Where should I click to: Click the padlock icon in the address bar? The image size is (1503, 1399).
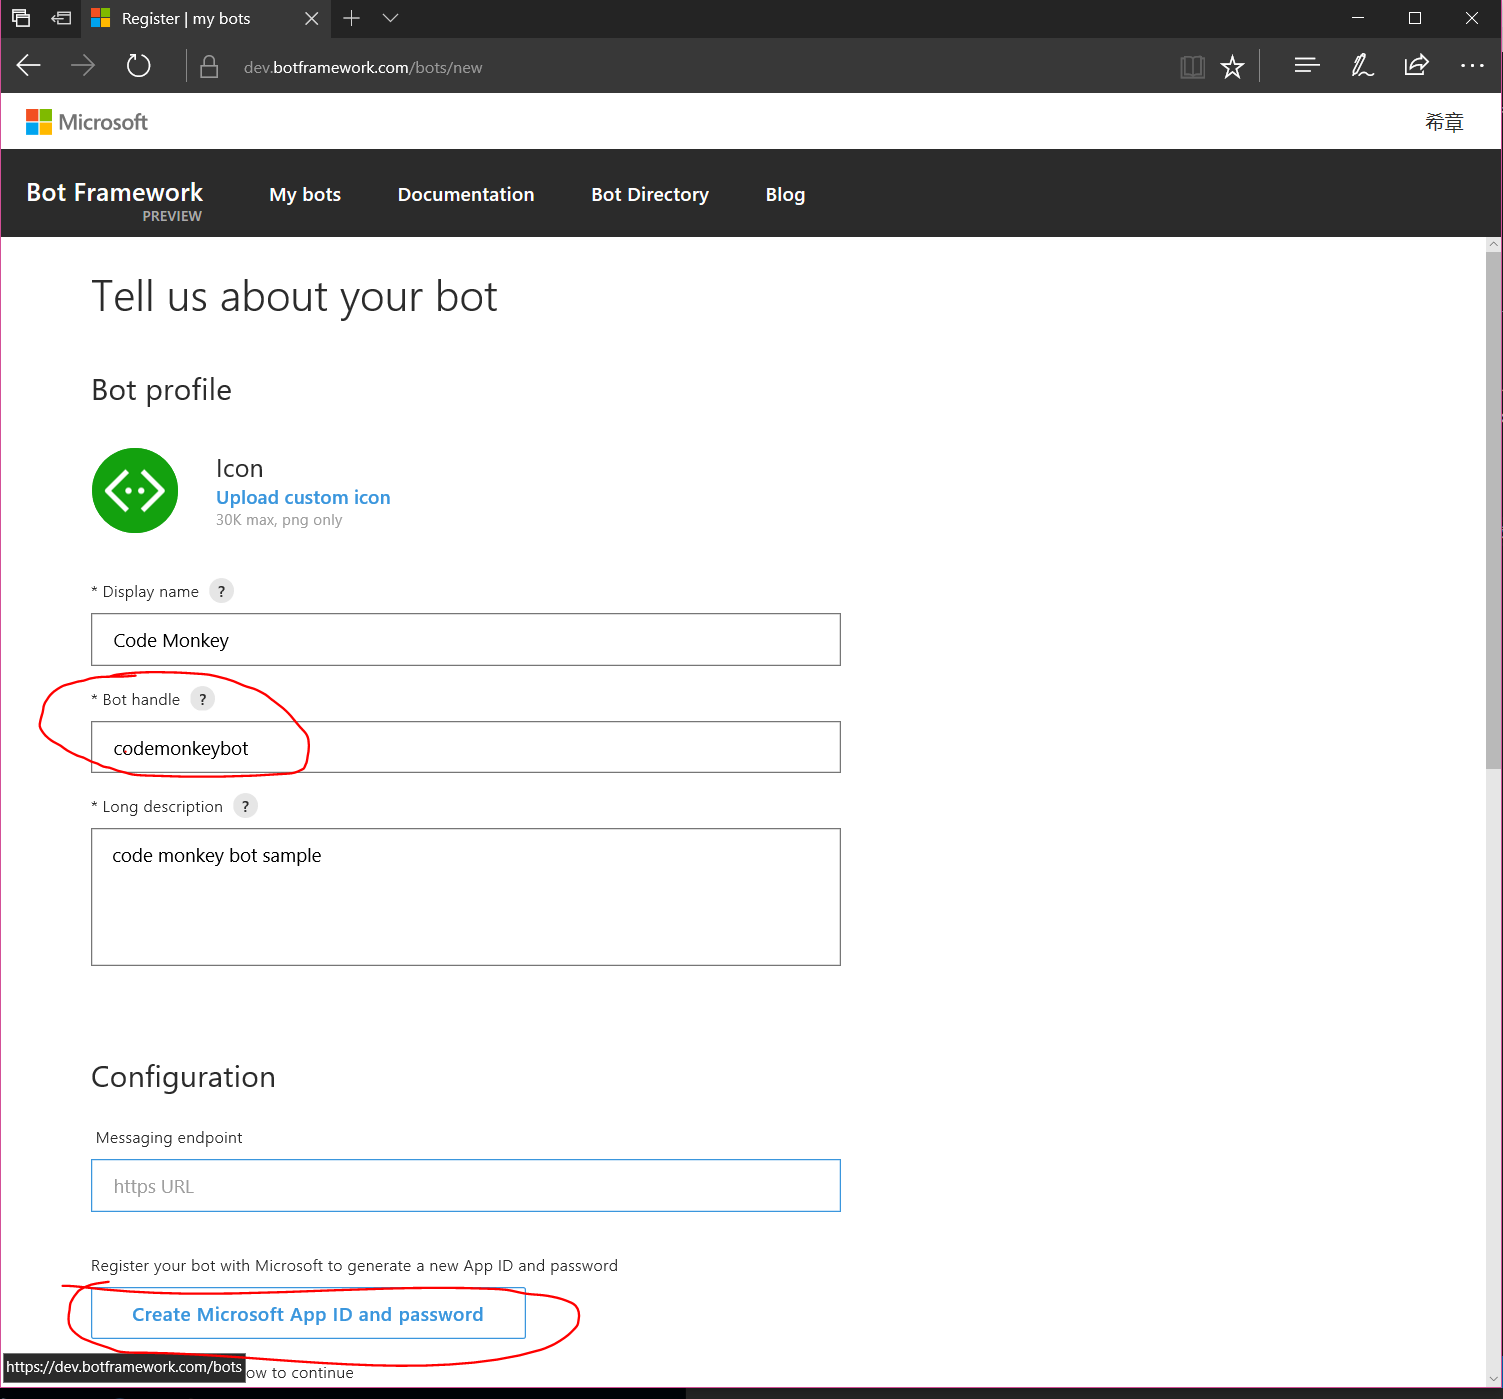[x=209, y=66]
